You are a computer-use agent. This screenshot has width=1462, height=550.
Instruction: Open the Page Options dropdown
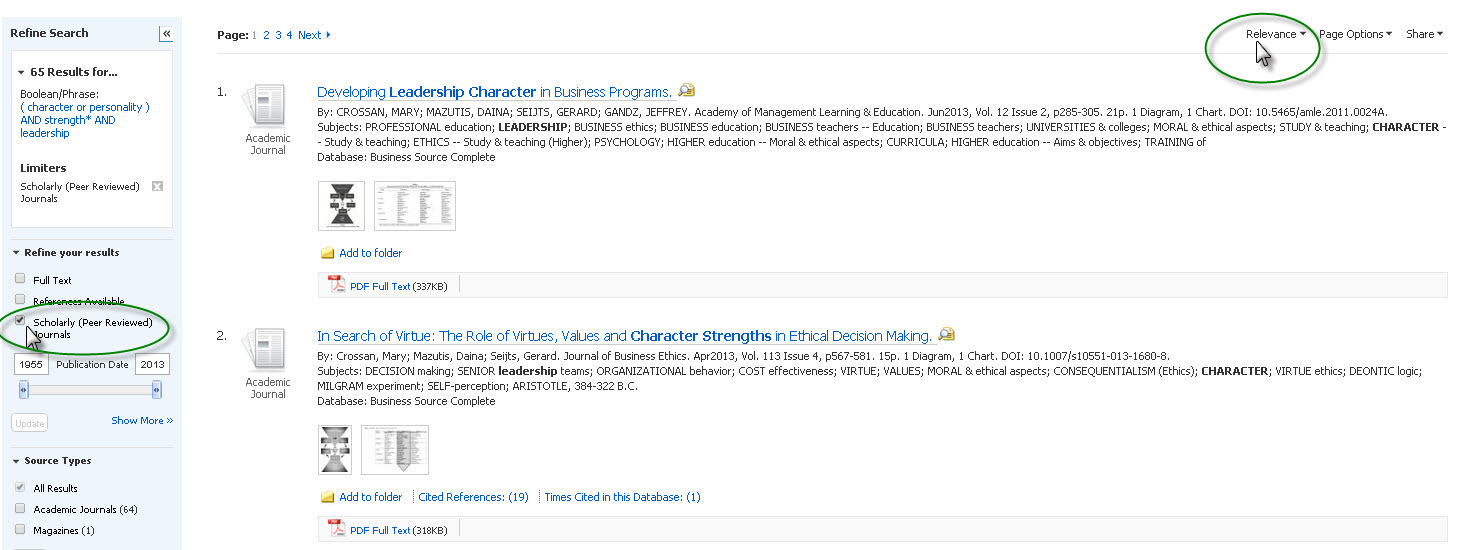[x=1355, y=34]
